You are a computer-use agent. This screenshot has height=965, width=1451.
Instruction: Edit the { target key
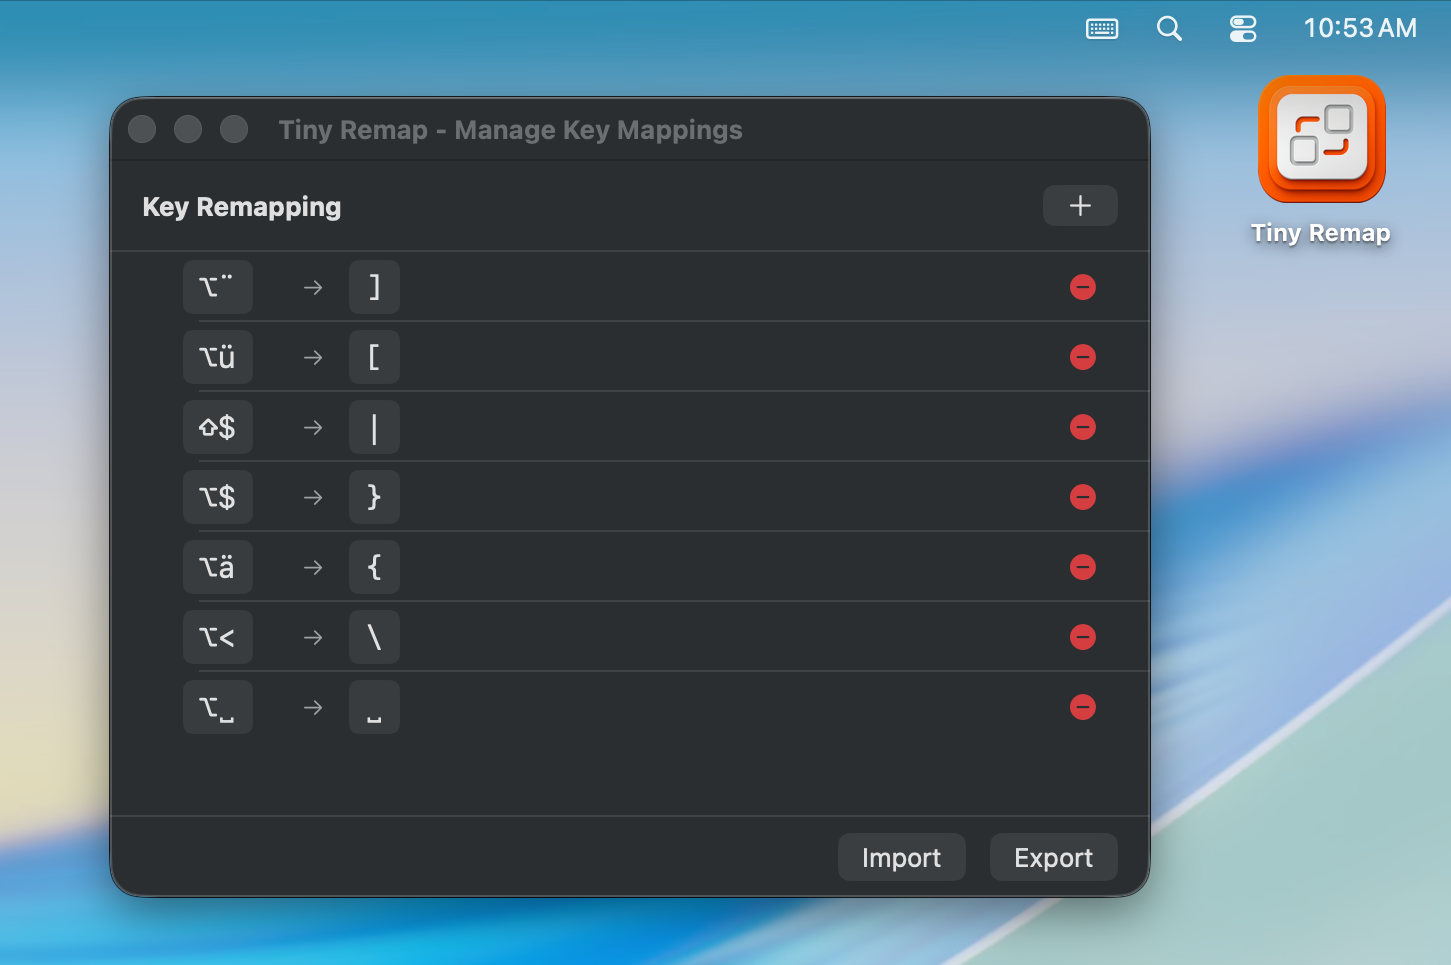click(374, 567)
